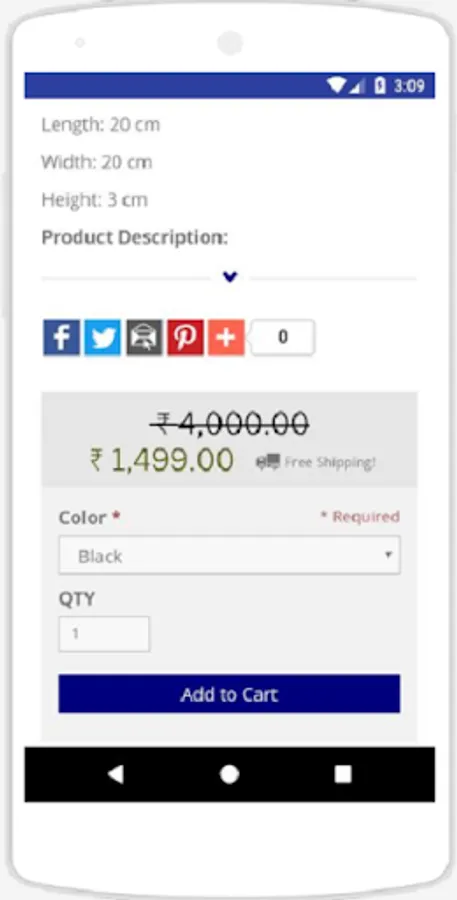This screenshot has width=457, height=900.
Task: Share product on Facebook
Action: pyautogui.click(x=61, y=338)
